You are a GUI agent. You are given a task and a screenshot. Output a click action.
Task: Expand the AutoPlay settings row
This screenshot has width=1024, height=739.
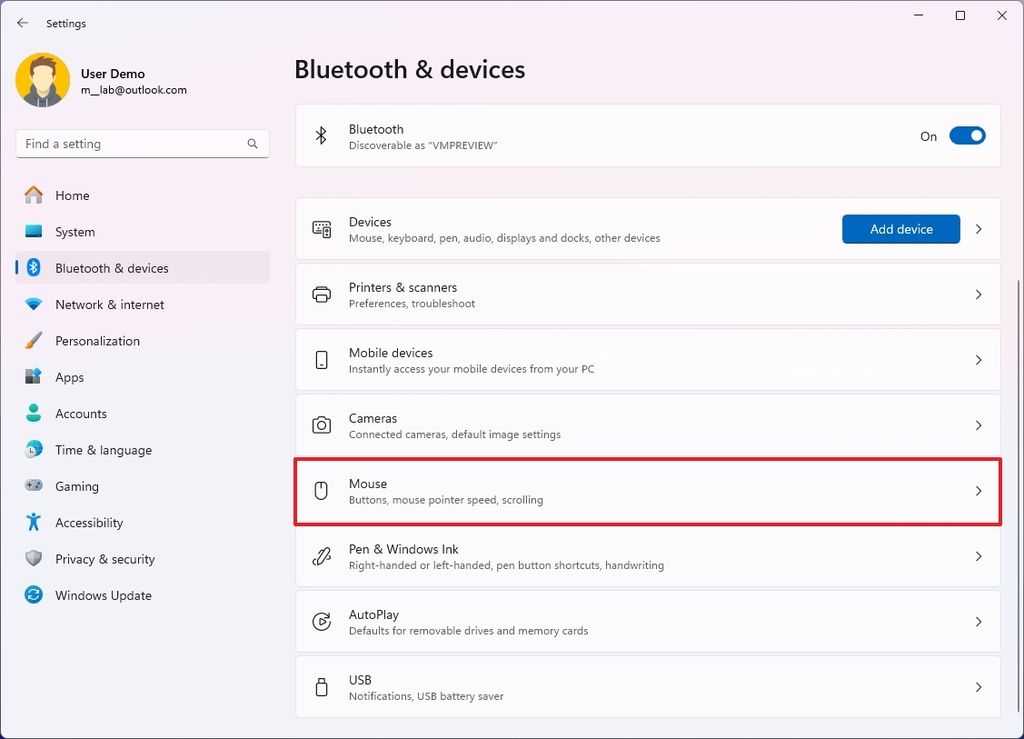tap(978, 621)
